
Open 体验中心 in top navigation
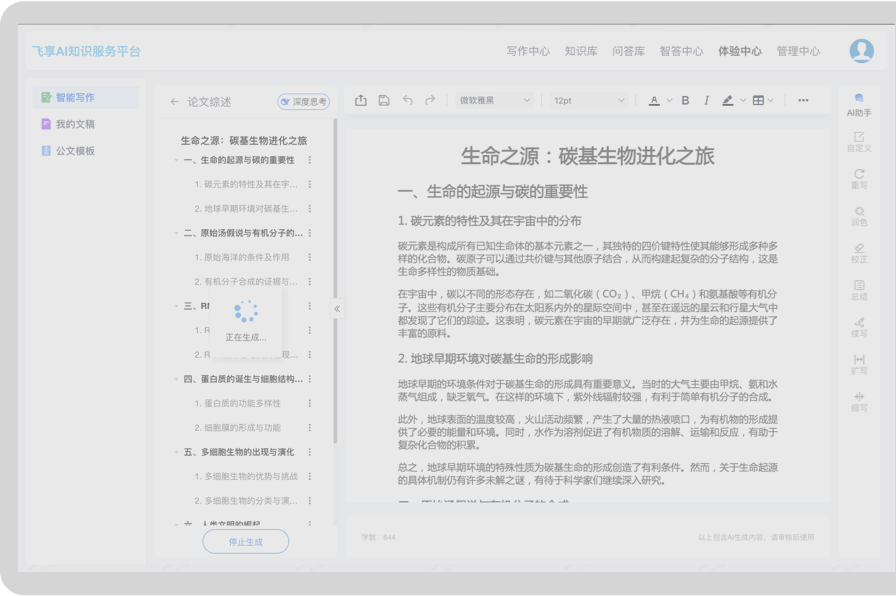tap(740, 51)
